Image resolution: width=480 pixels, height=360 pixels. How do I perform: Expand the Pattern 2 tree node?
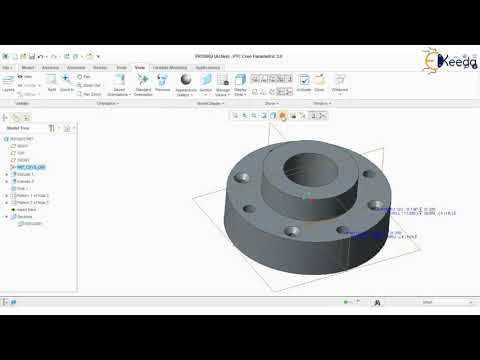coord(7,203)
